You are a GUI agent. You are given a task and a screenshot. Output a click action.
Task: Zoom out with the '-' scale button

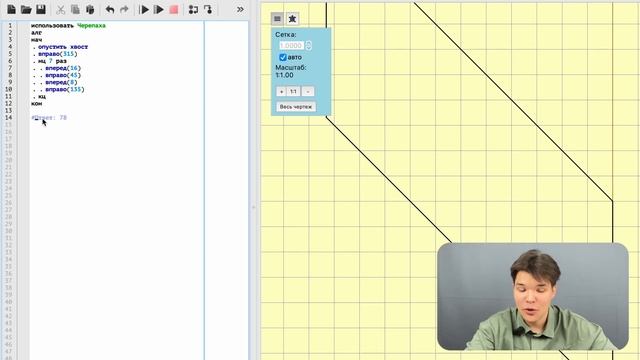tap(308, 91)
